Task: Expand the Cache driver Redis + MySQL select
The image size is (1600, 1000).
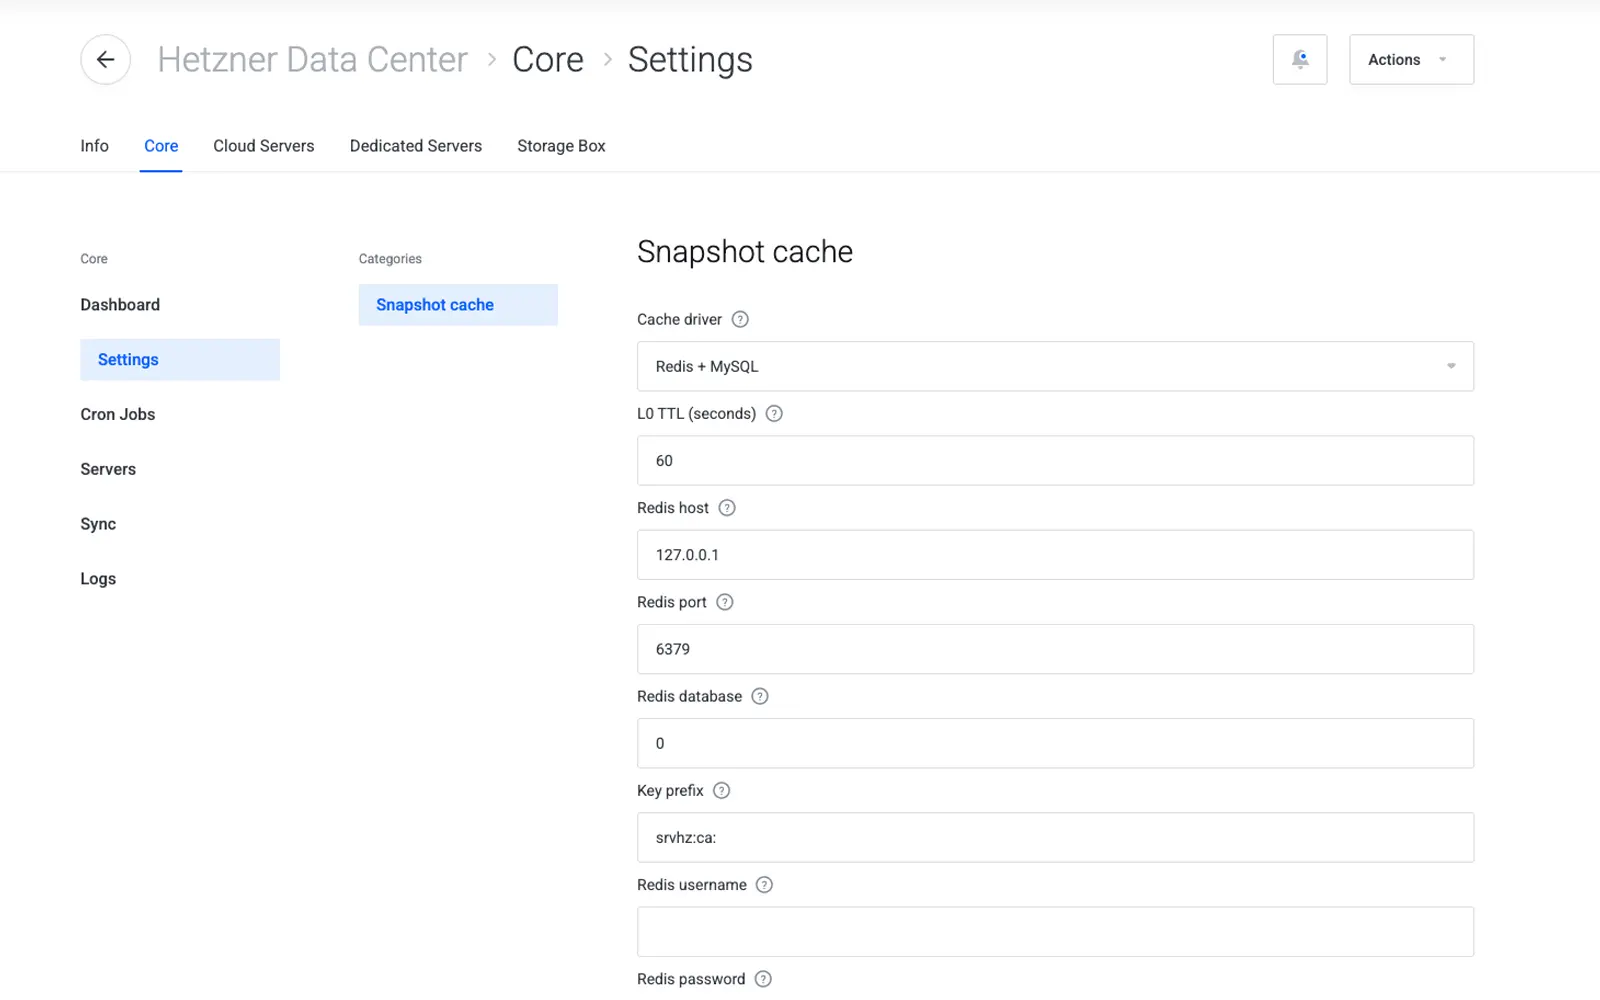Action: click(x=1055, y=366)
